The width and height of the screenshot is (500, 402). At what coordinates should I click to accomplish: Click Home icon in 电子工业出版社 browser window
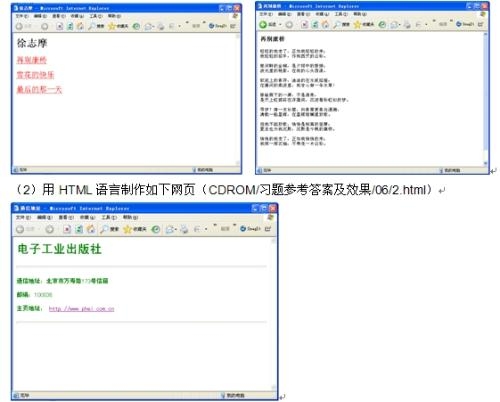[91, 229]
